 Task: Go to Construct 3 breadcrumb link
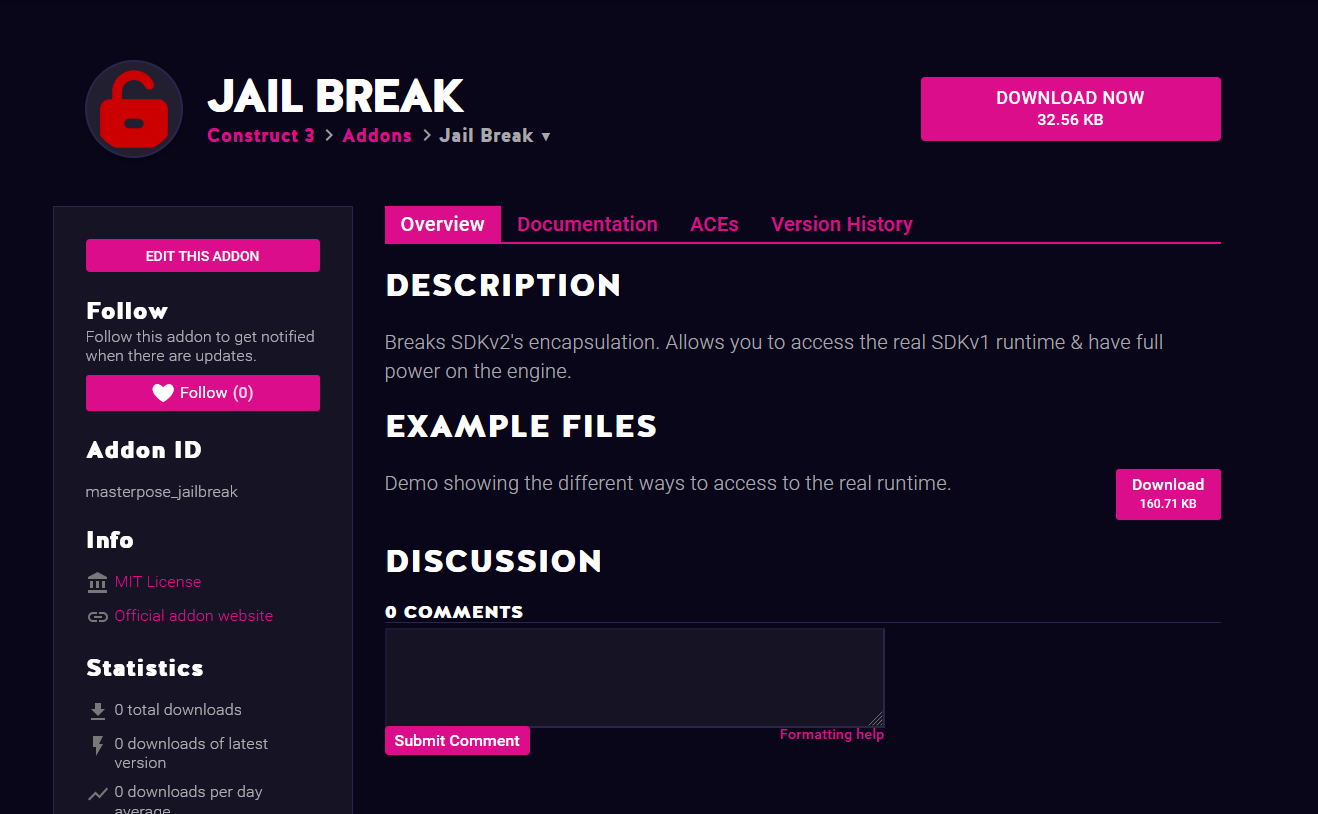tap(261, 136)
